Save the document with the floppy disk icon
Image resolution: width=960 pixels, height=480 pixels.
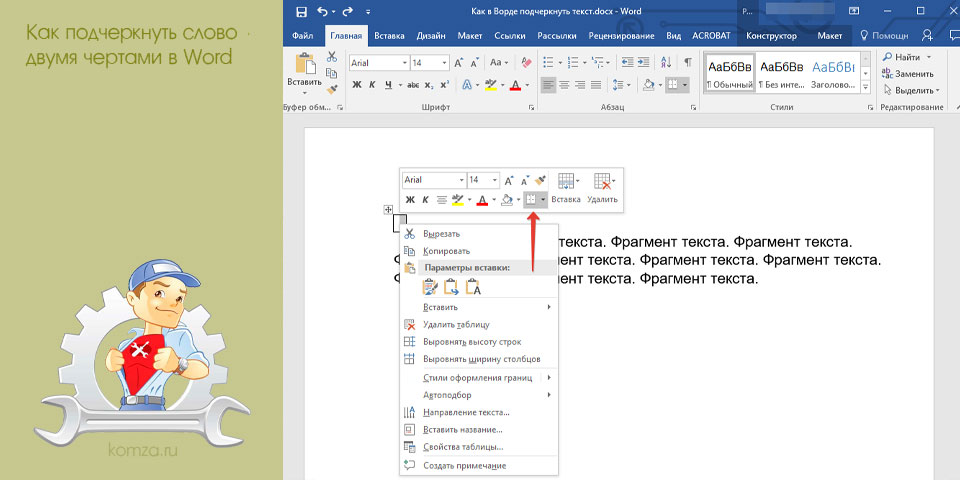coord(301,11)
